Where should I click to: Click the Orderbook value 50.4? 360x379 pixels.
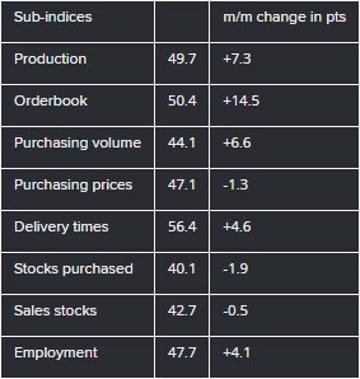click(x=182, y=101)
